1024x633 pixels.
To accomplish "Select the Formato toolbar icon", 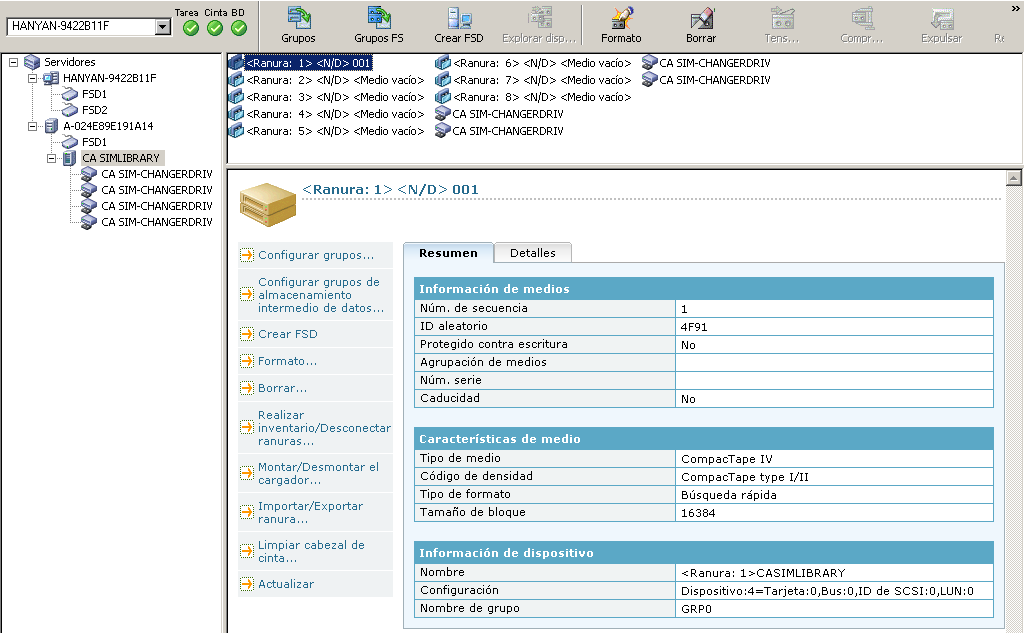I will click(x=621, y=18).
